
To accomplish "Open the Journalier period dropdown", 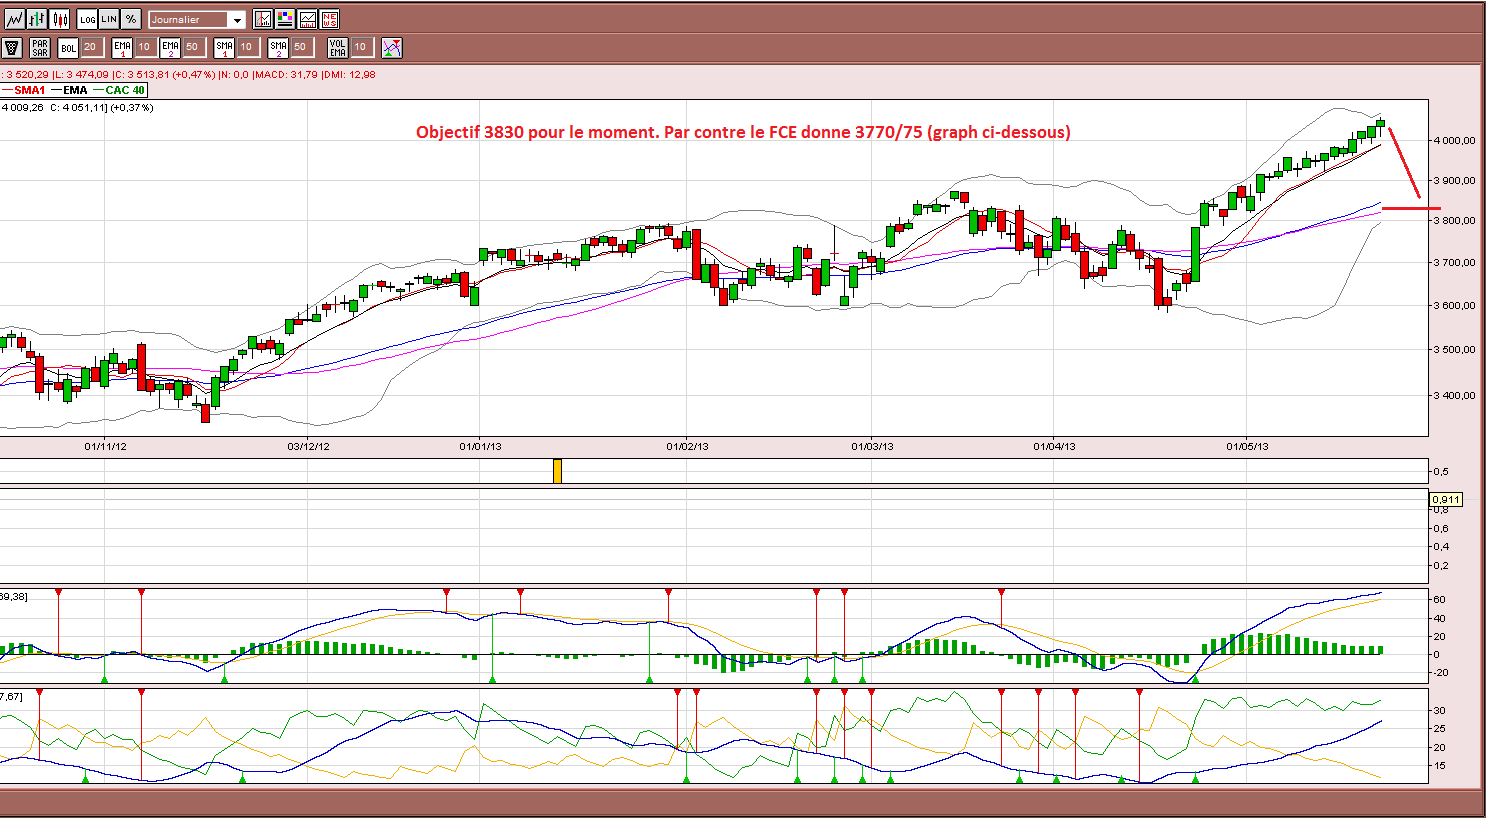I will [197, 19].
